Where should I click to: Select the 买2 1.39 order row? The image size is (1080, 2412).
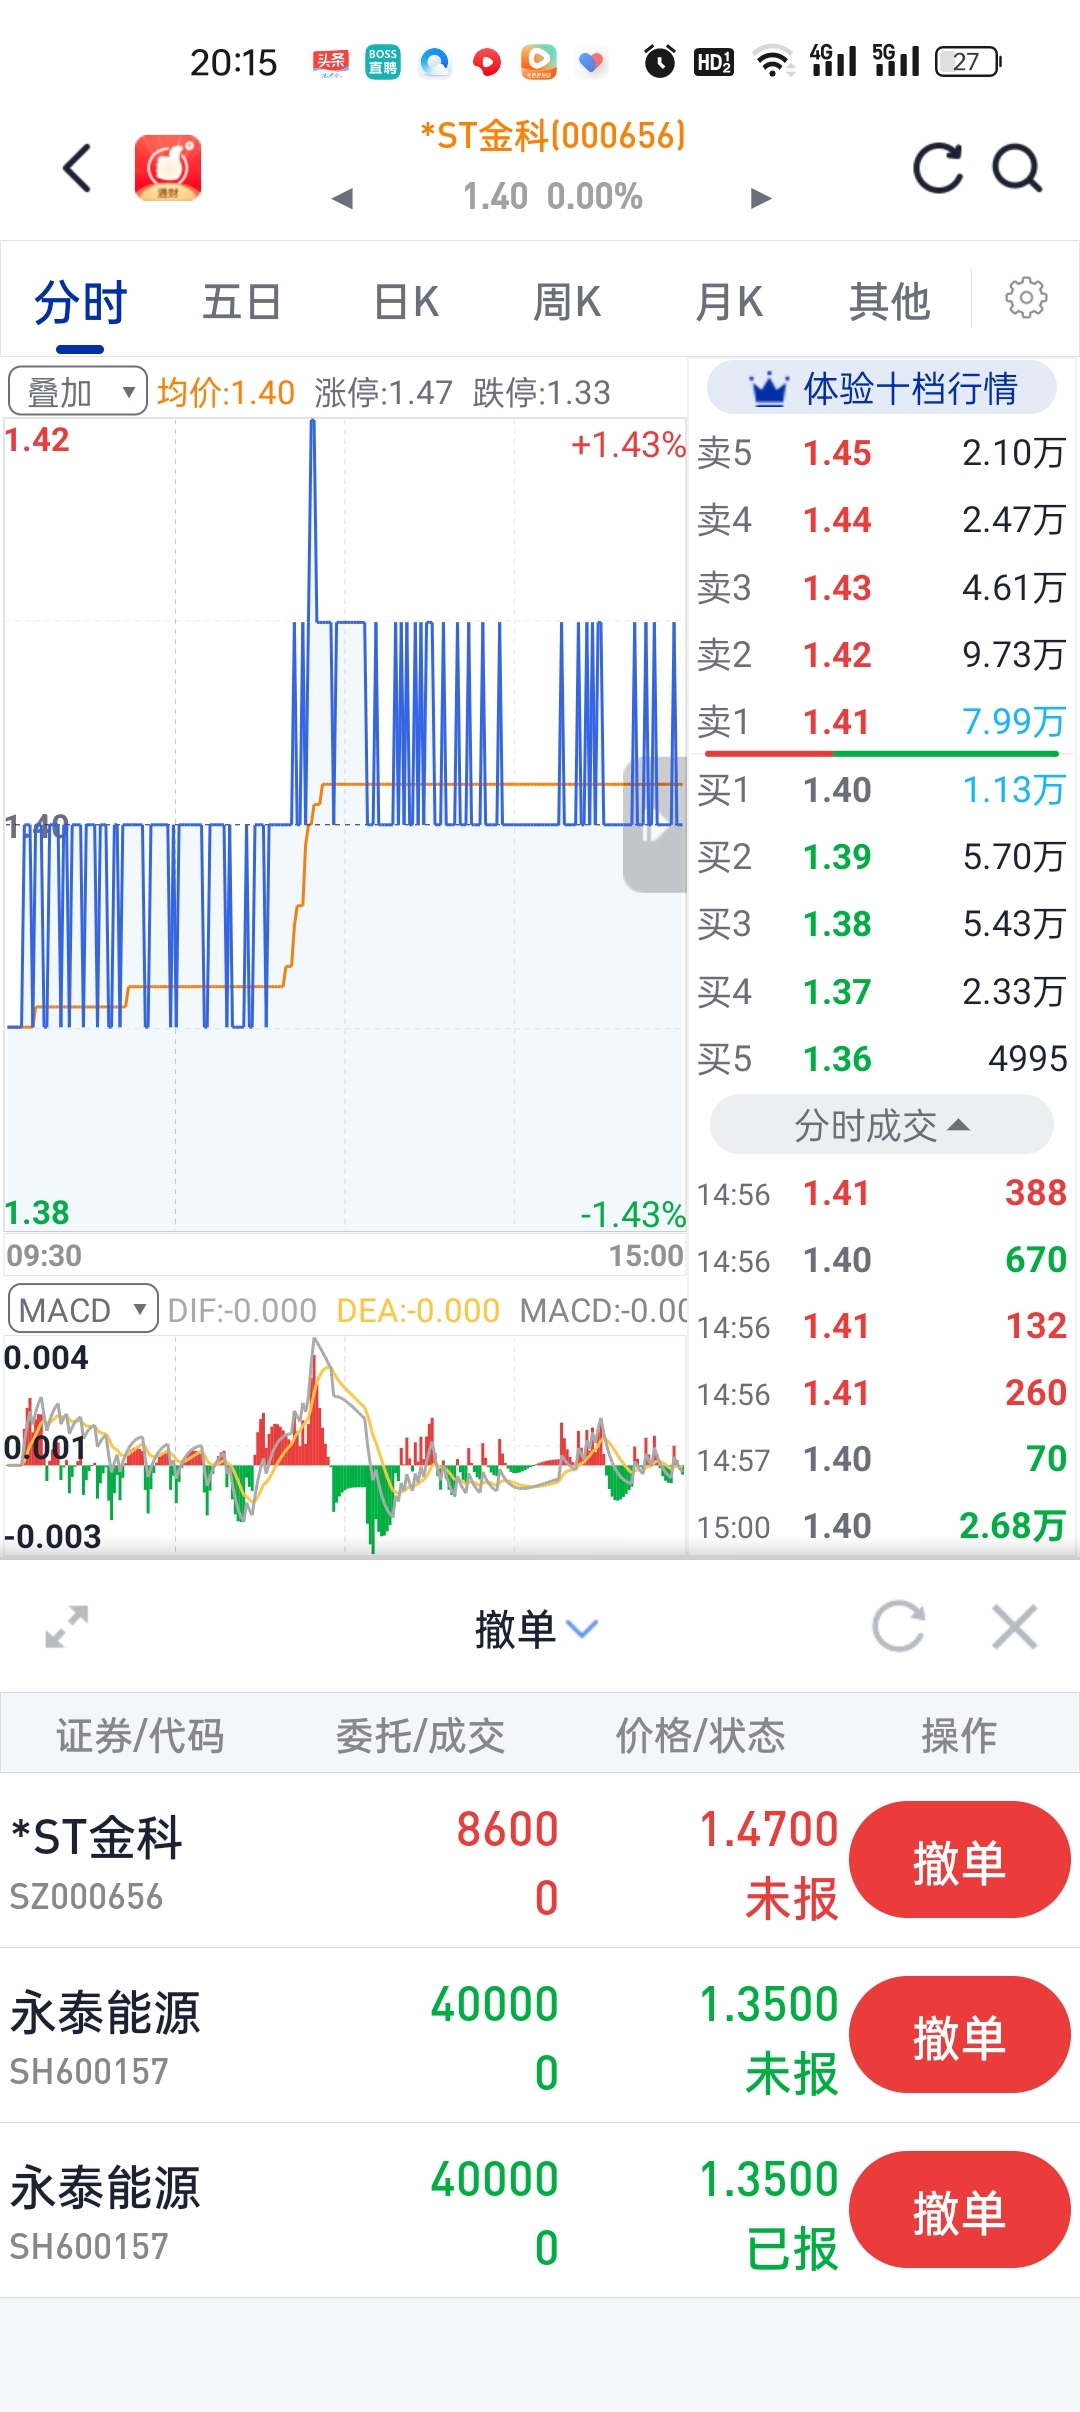[881, 857]
